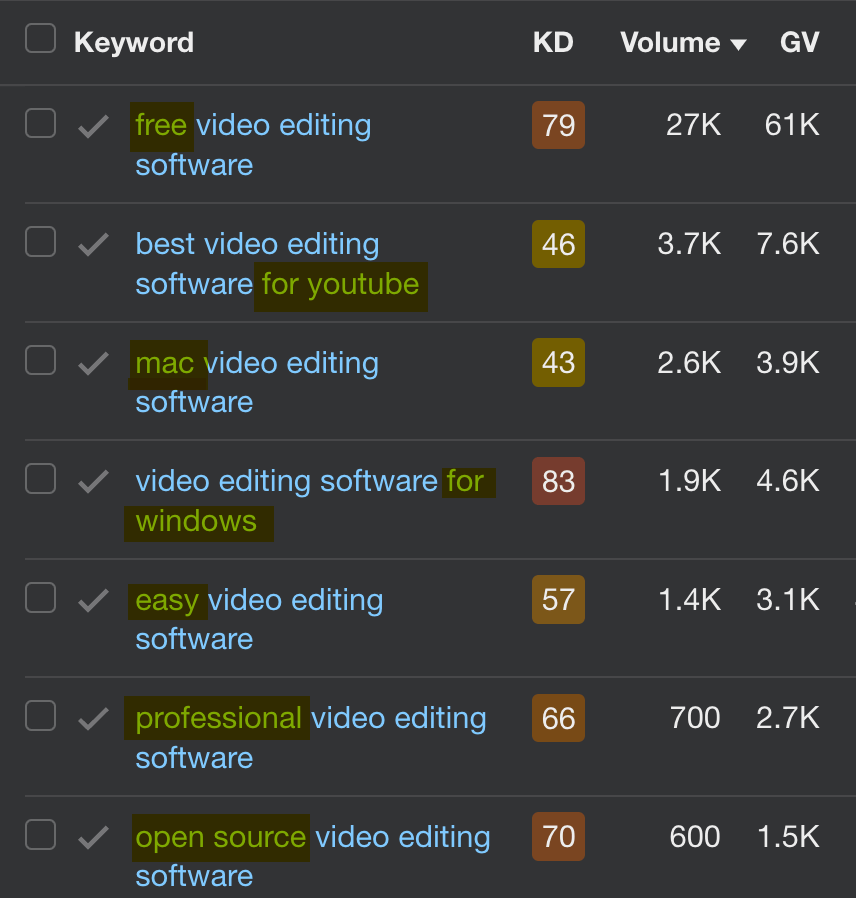Click the checkmark icon beside "open source video editing software"

click(92, 835)
